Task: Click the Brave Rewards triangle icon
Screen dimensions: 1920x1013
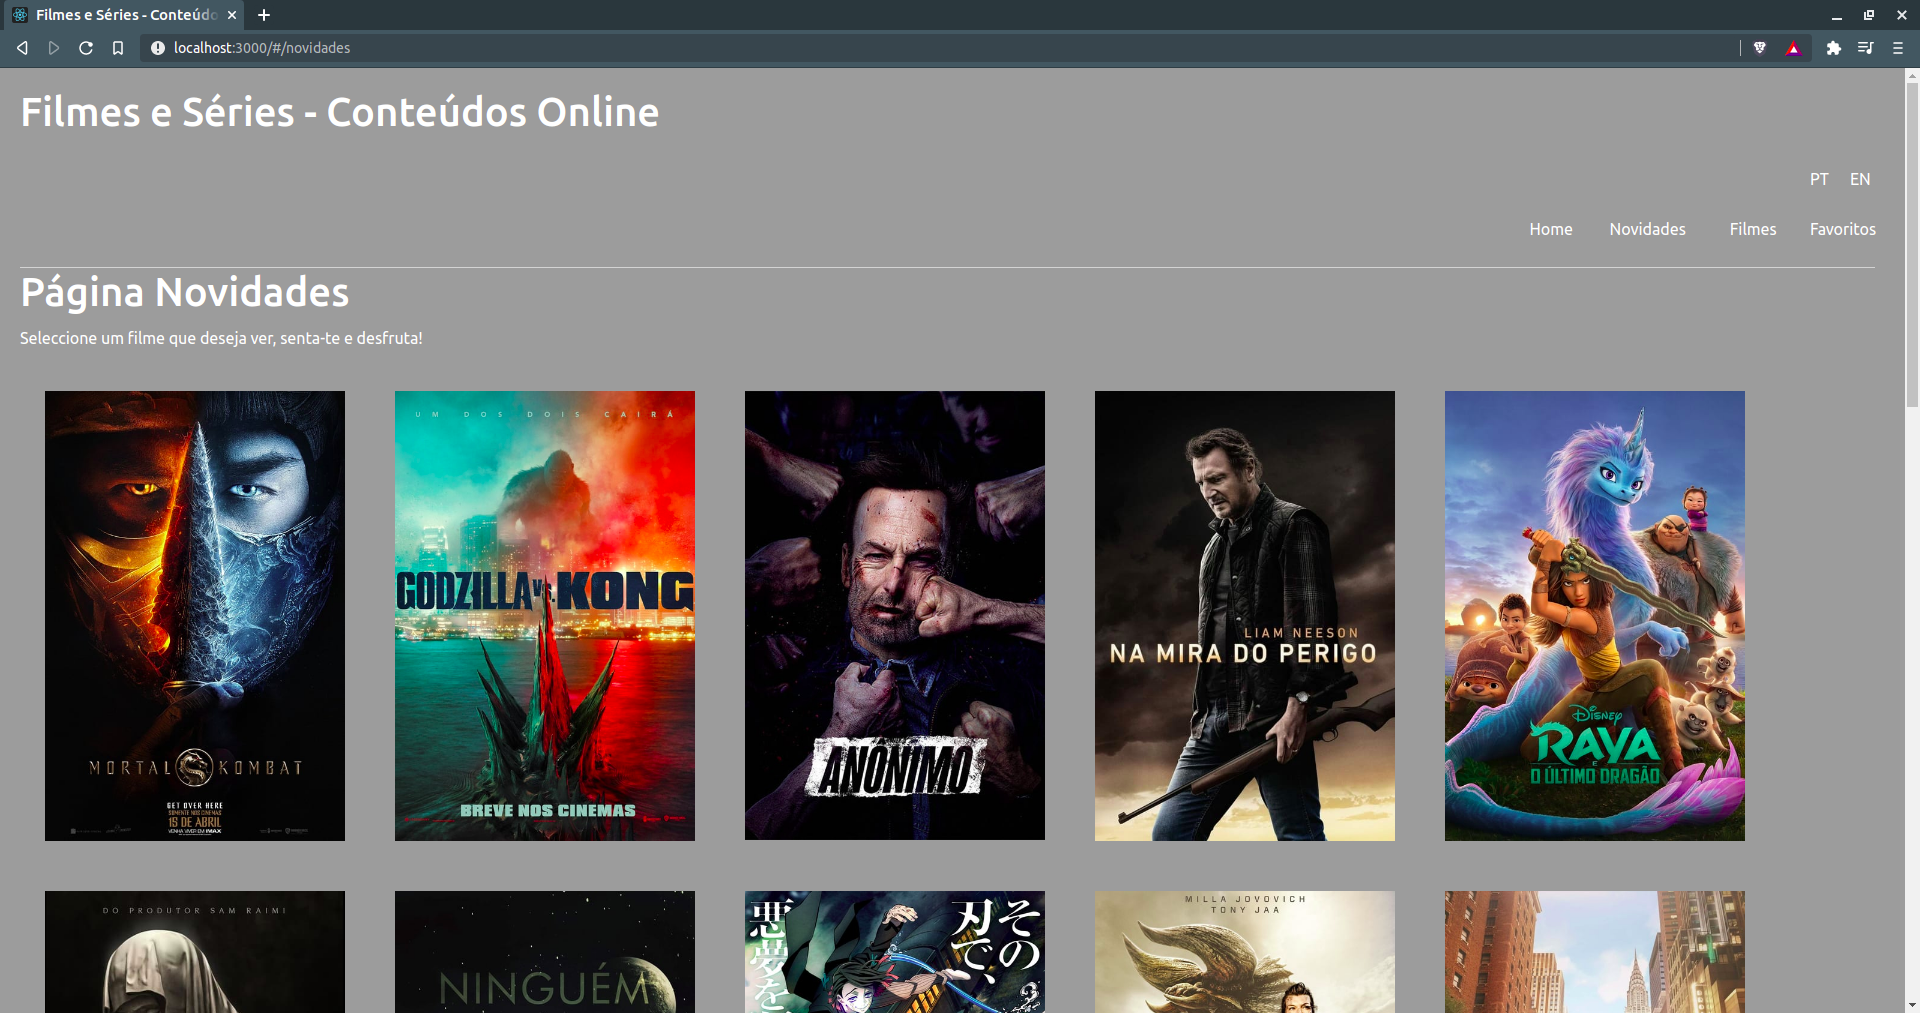Action: pyautogui.click(x=1793, y=48)
